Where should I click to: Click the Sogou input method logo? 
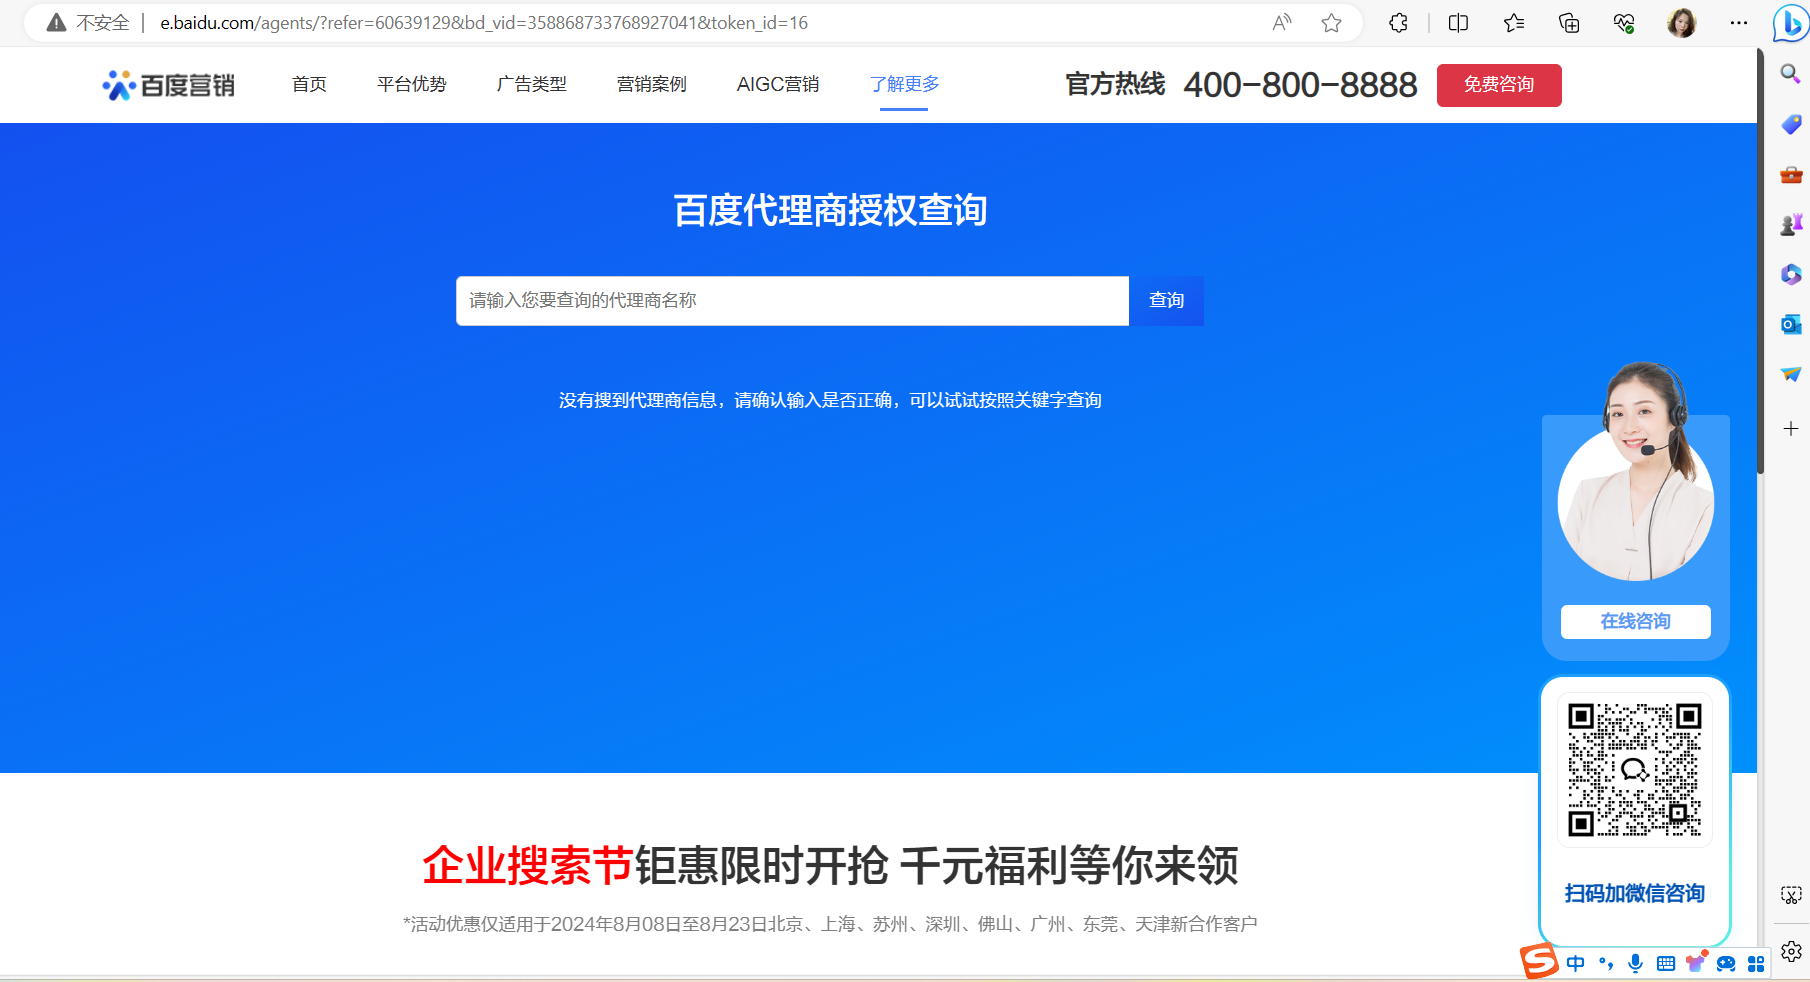[x=1539, y=961]
